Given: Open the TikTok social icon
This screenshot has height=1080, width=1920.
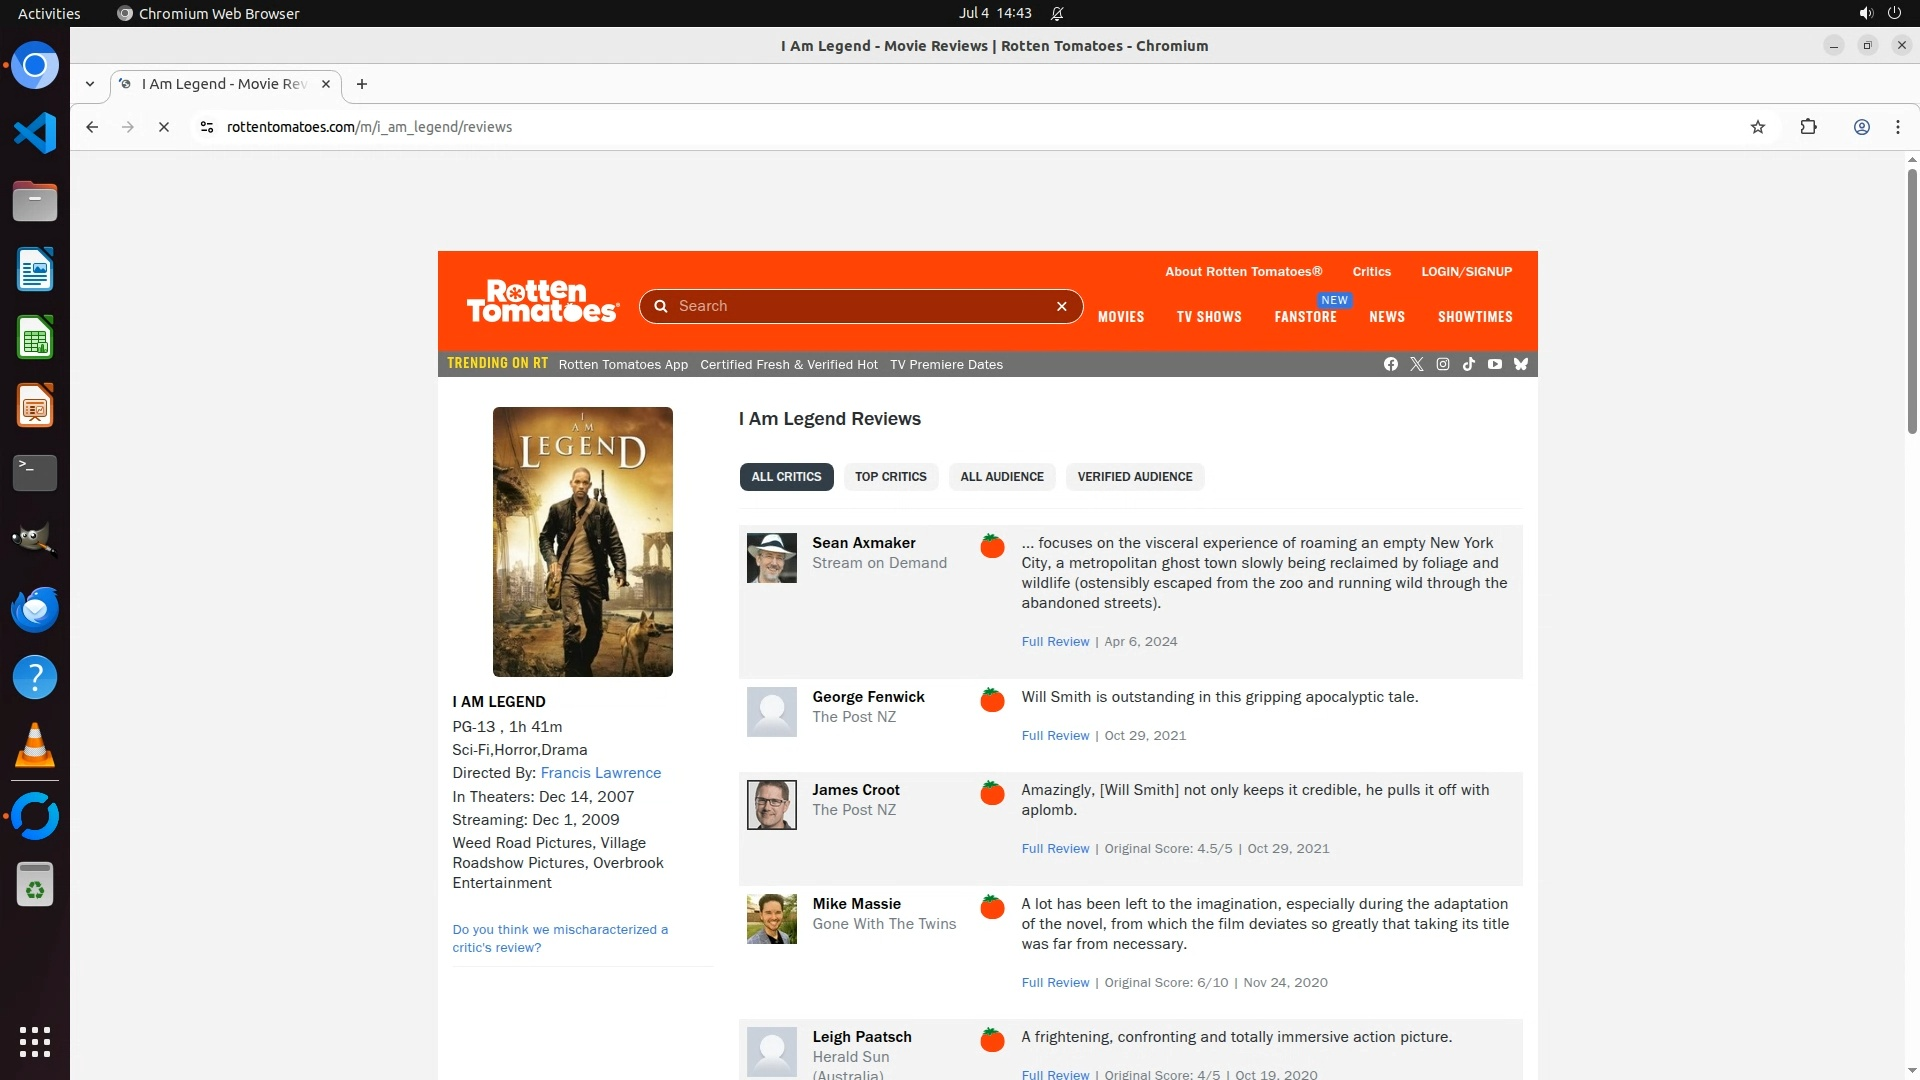Looking at the screenshot, I should click(1468, 364).
